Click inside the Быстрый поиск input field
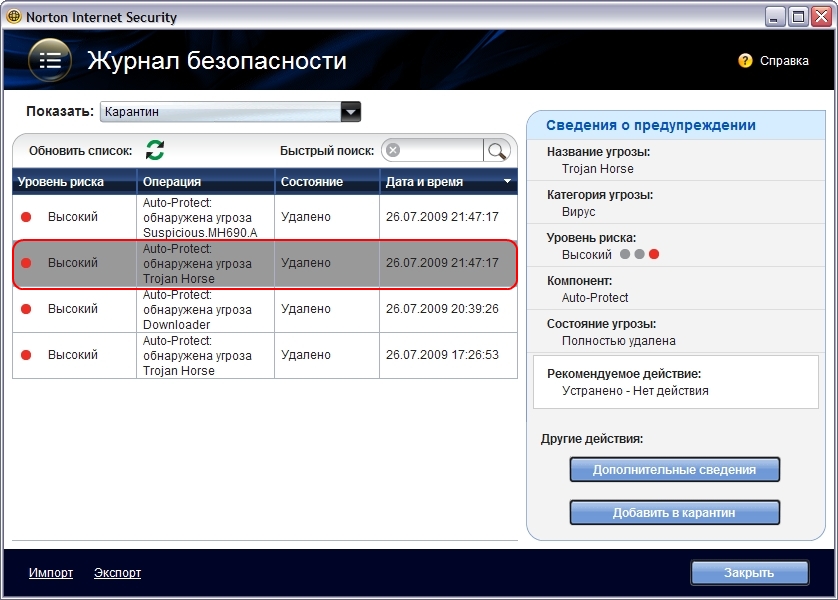Screen dimensions: 838x600 [441, 150]
